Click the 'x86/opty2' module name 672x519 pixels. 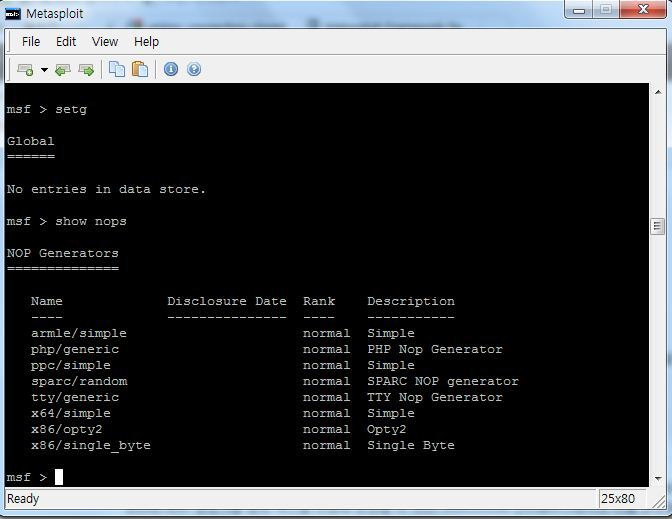pos(66,429)
